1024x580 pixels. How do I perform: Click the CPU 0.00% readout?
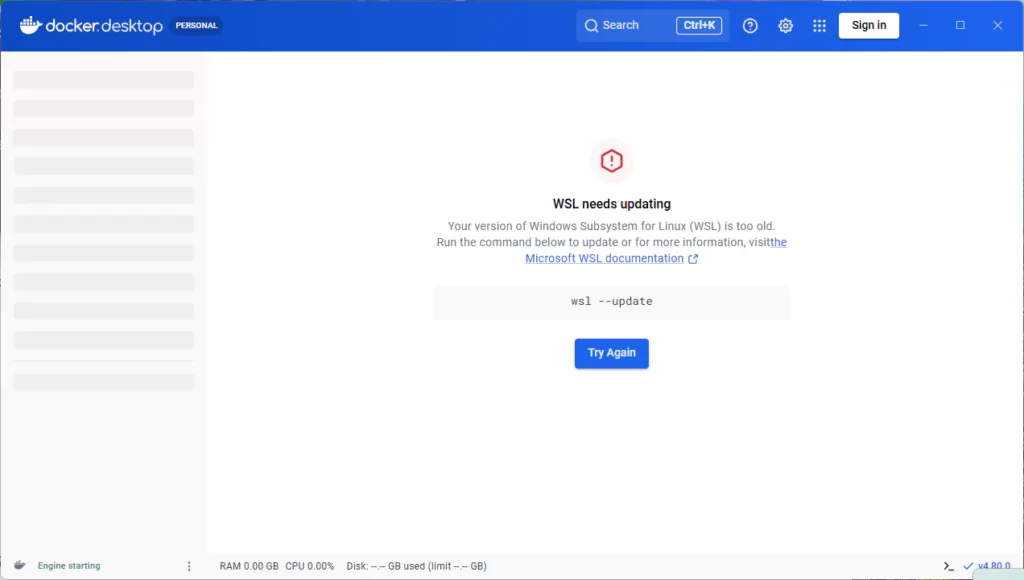tap(310, 566)
